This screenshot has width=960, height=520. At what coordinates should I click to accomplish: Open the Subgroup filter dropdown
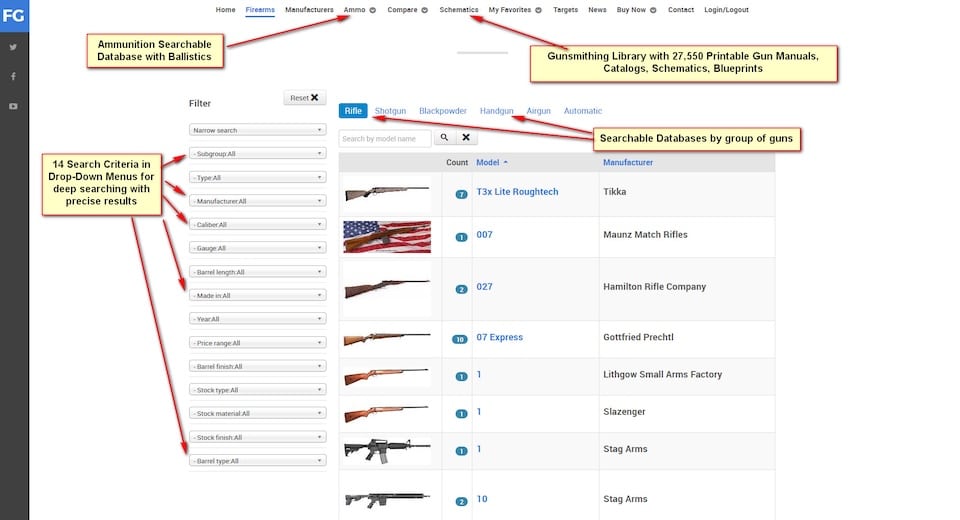(257, 154)
